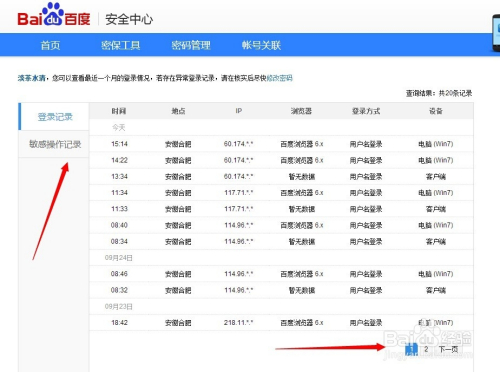Click the IP cell in the 13:34 row
Screen dimensions: 500x372
point(239,176)
